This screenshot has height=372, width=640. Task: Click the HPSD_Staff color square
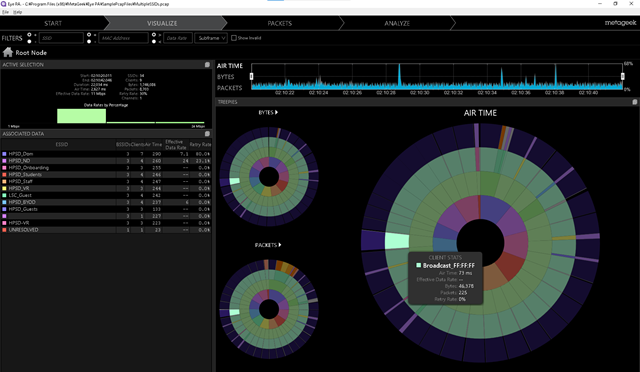click(4, 181)
